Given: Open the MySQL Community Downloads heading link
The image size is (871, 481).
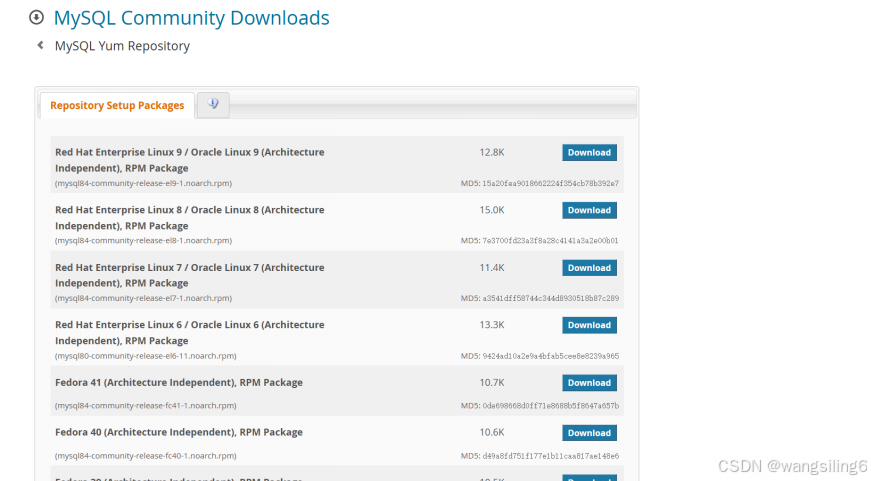Looking at the screenshot, I should click(192, 18).
